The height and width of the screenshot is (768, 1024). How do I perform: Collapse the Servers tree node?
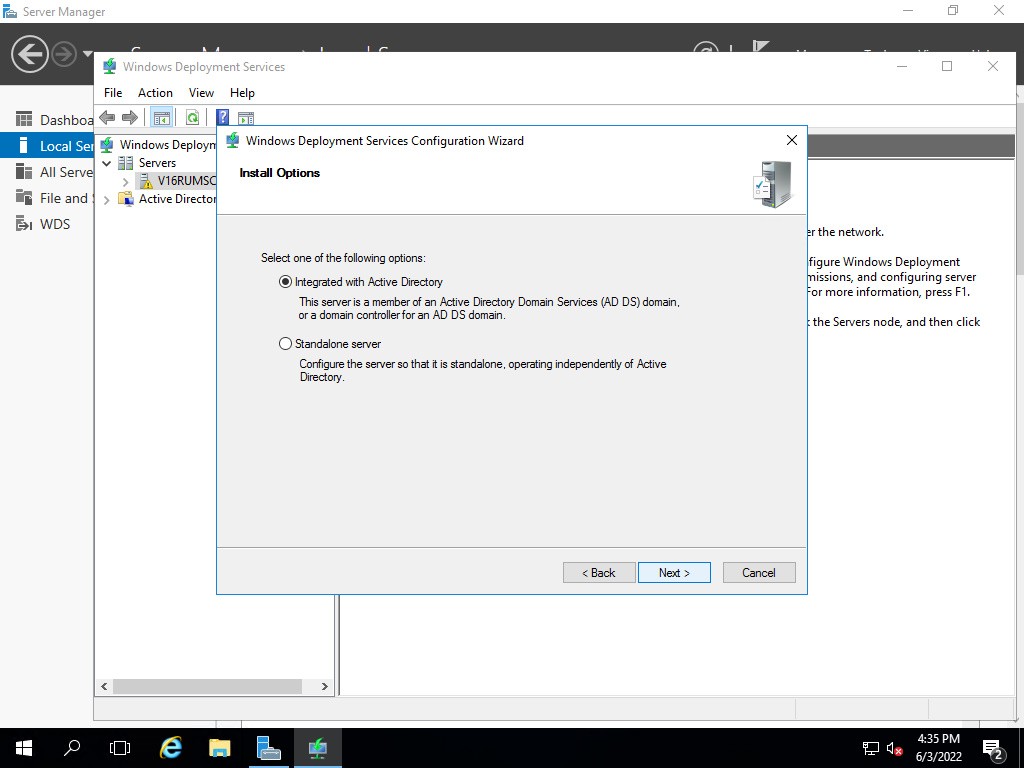point(106,163)
